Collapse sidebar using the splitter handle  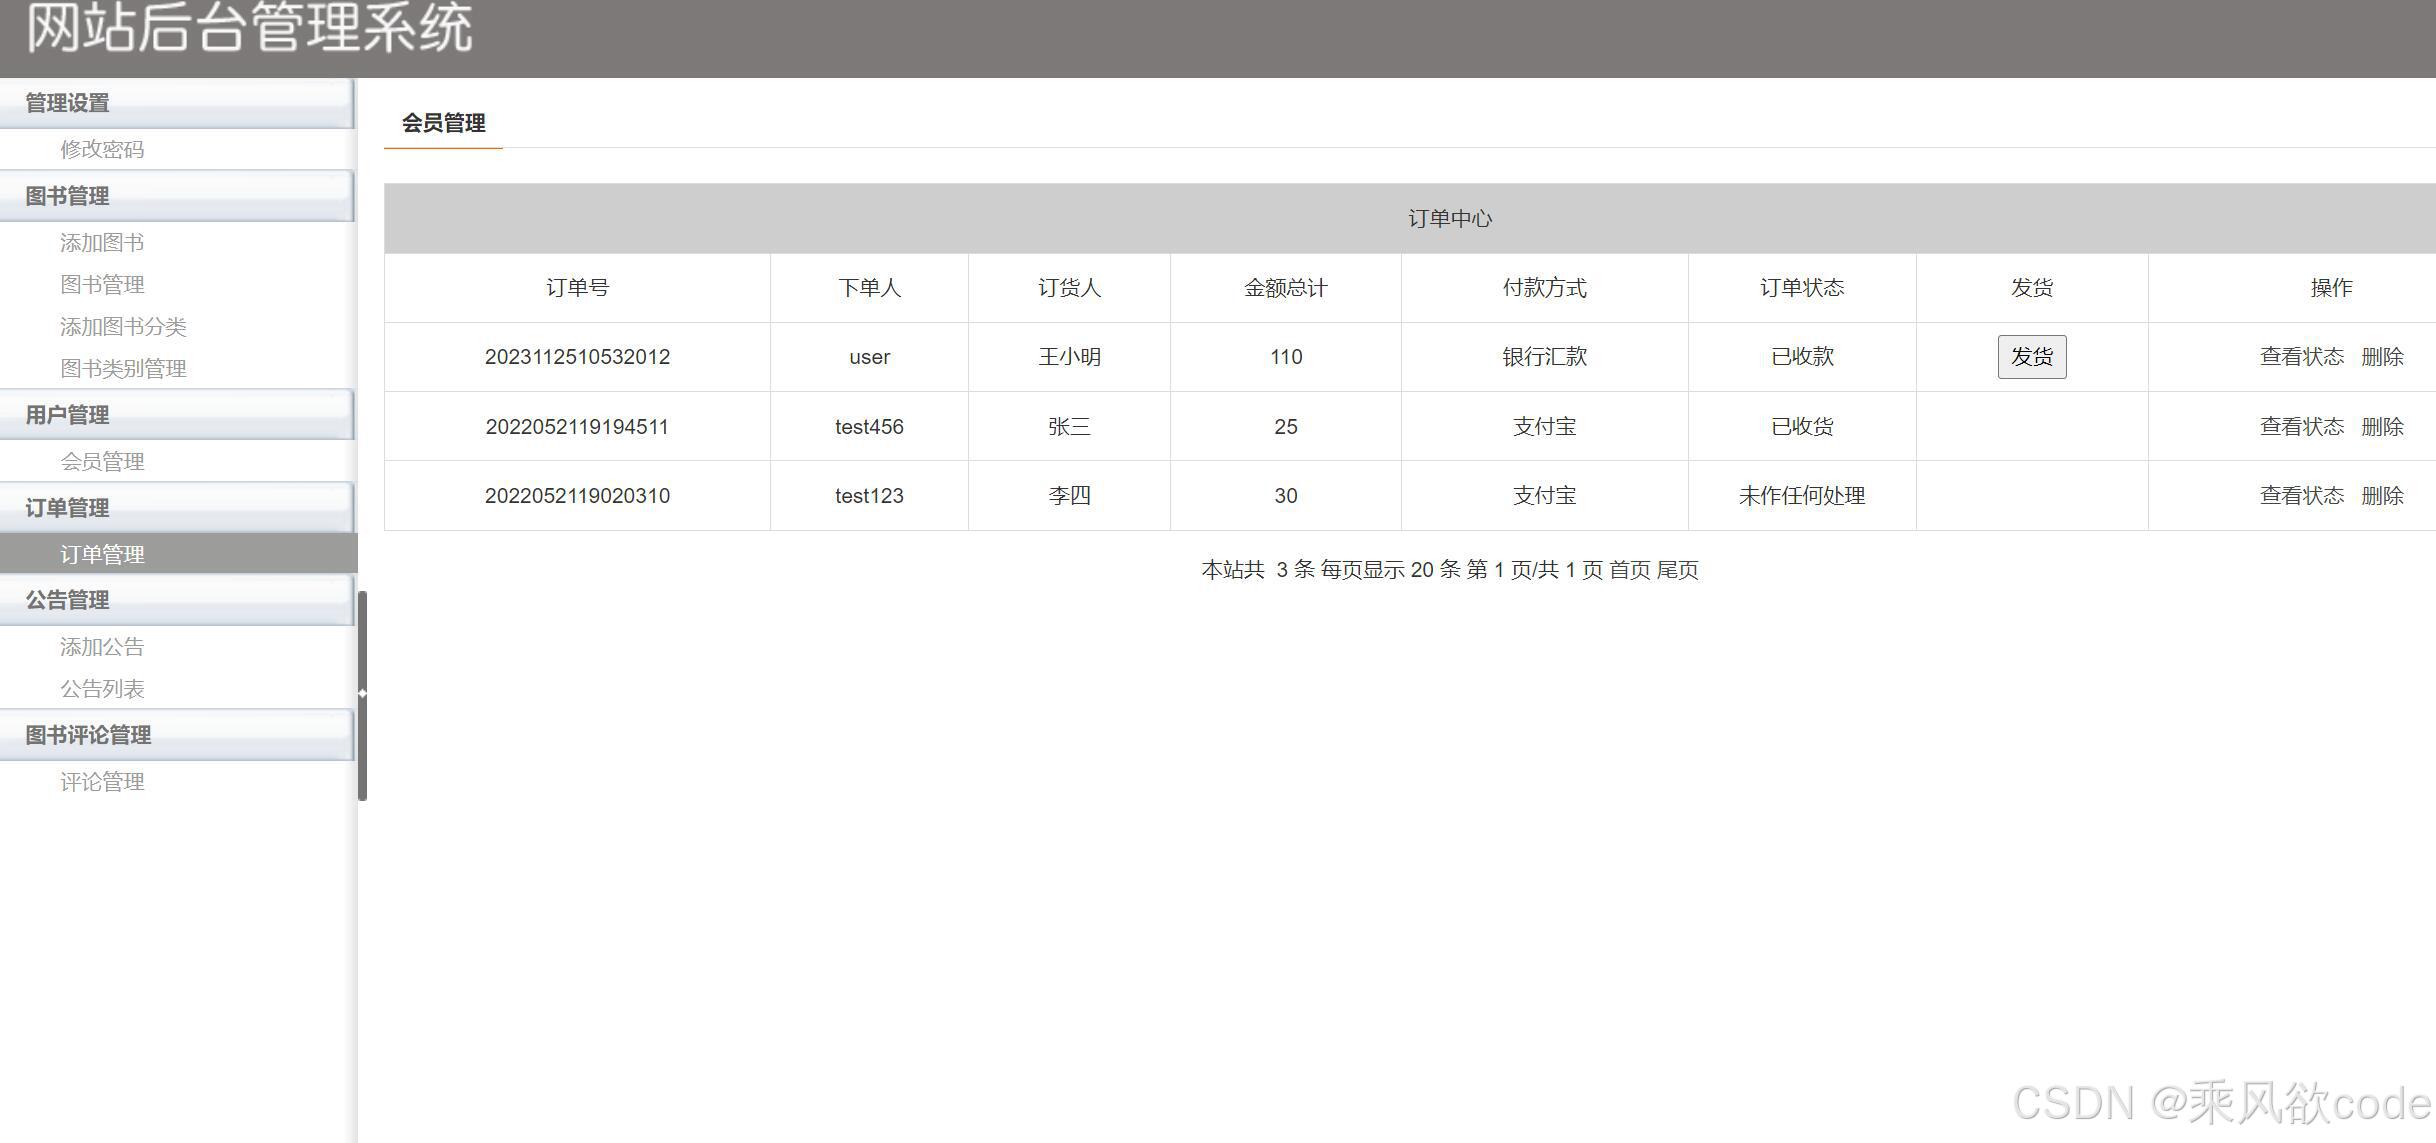(362, 693)
